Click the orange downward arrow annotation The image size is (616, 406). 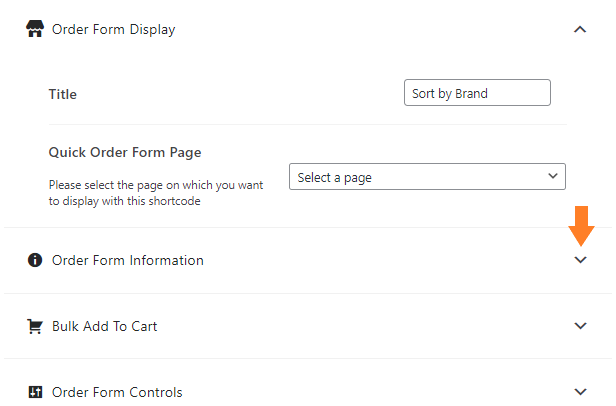[581, 226]
